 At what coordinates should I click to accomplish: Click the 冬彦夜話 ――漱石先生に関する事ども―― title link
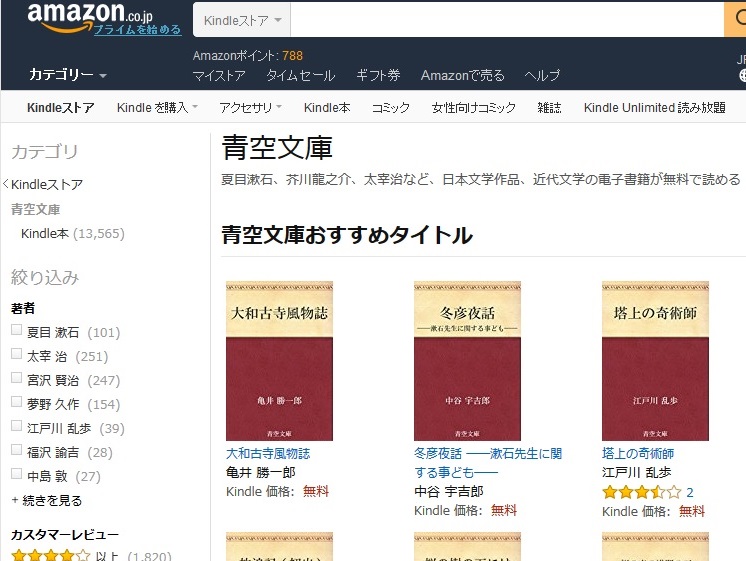tap(488, 463)
